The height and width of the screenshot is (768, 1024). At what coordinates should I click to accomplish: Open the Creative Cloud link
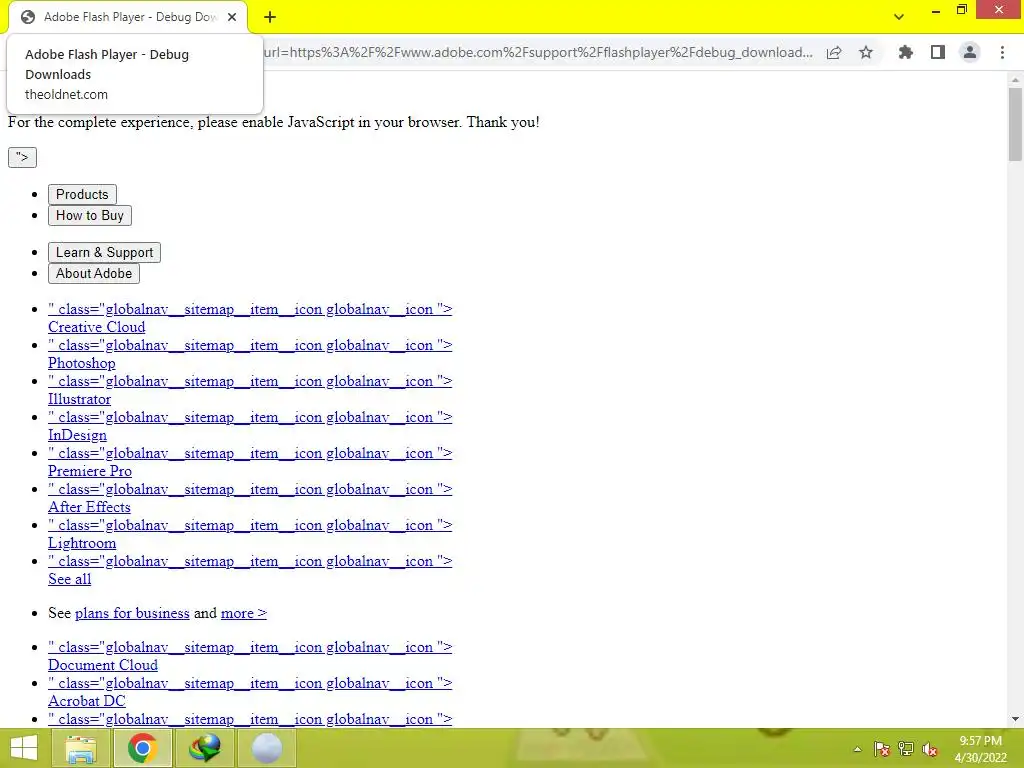97,327
